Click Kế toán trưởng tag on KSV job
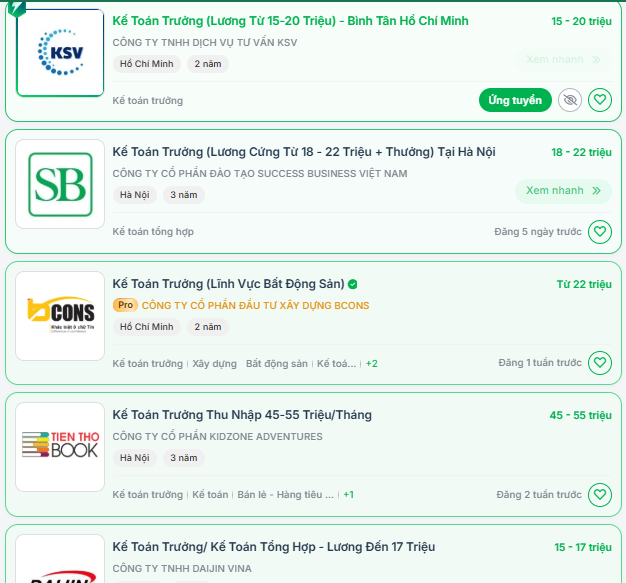The width and height of the screenshot is (626, 583). pos(147,101)
